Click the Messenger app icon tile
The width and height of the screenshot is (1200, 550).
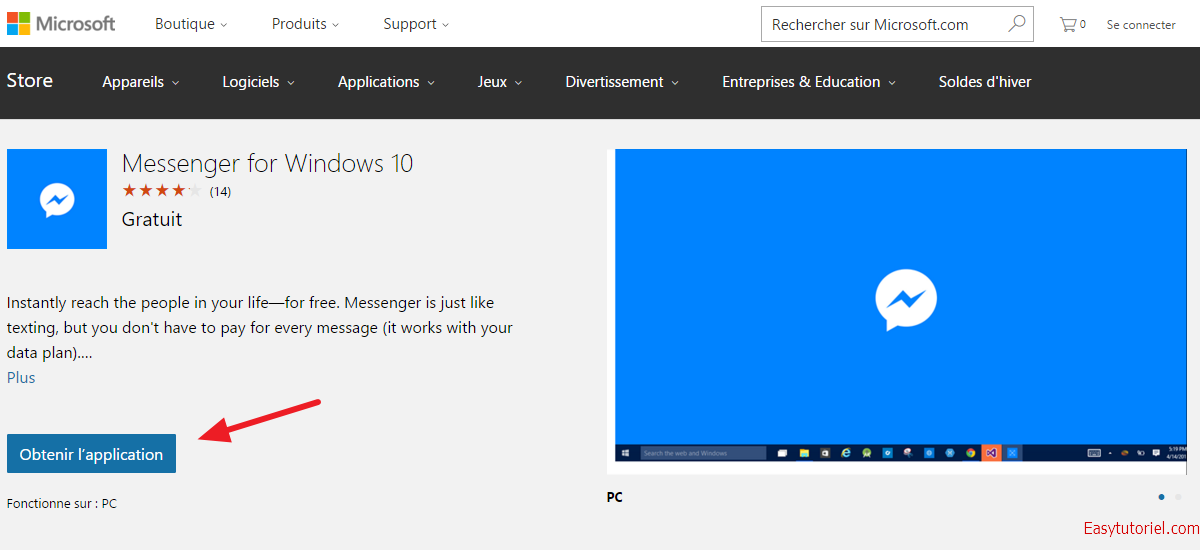pyautogui.click(x=57, y=199)
